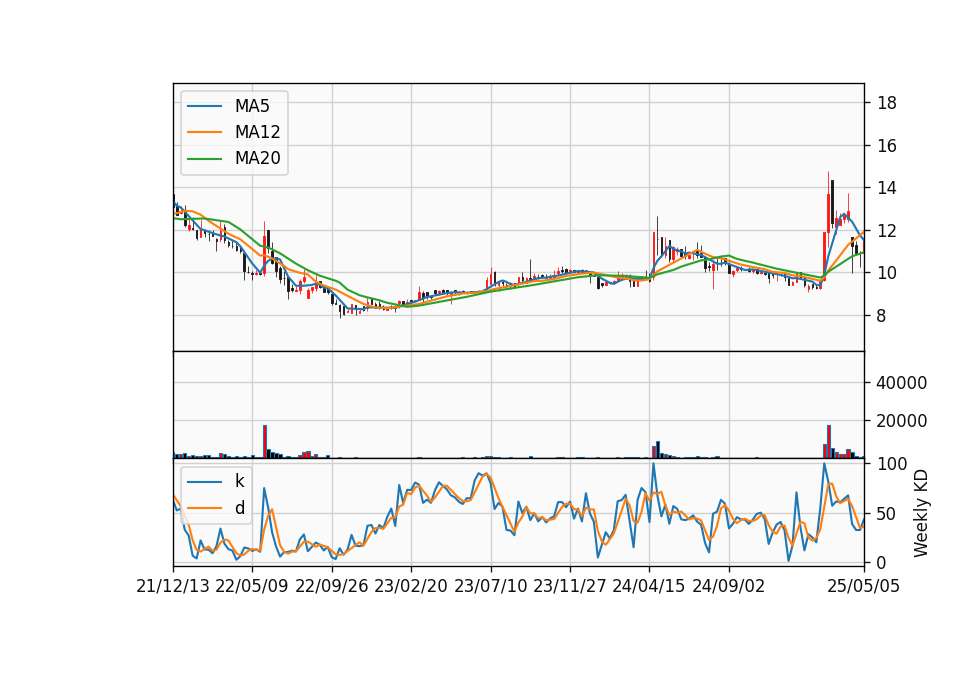Click the 24/09/02 date axis label

729,586
